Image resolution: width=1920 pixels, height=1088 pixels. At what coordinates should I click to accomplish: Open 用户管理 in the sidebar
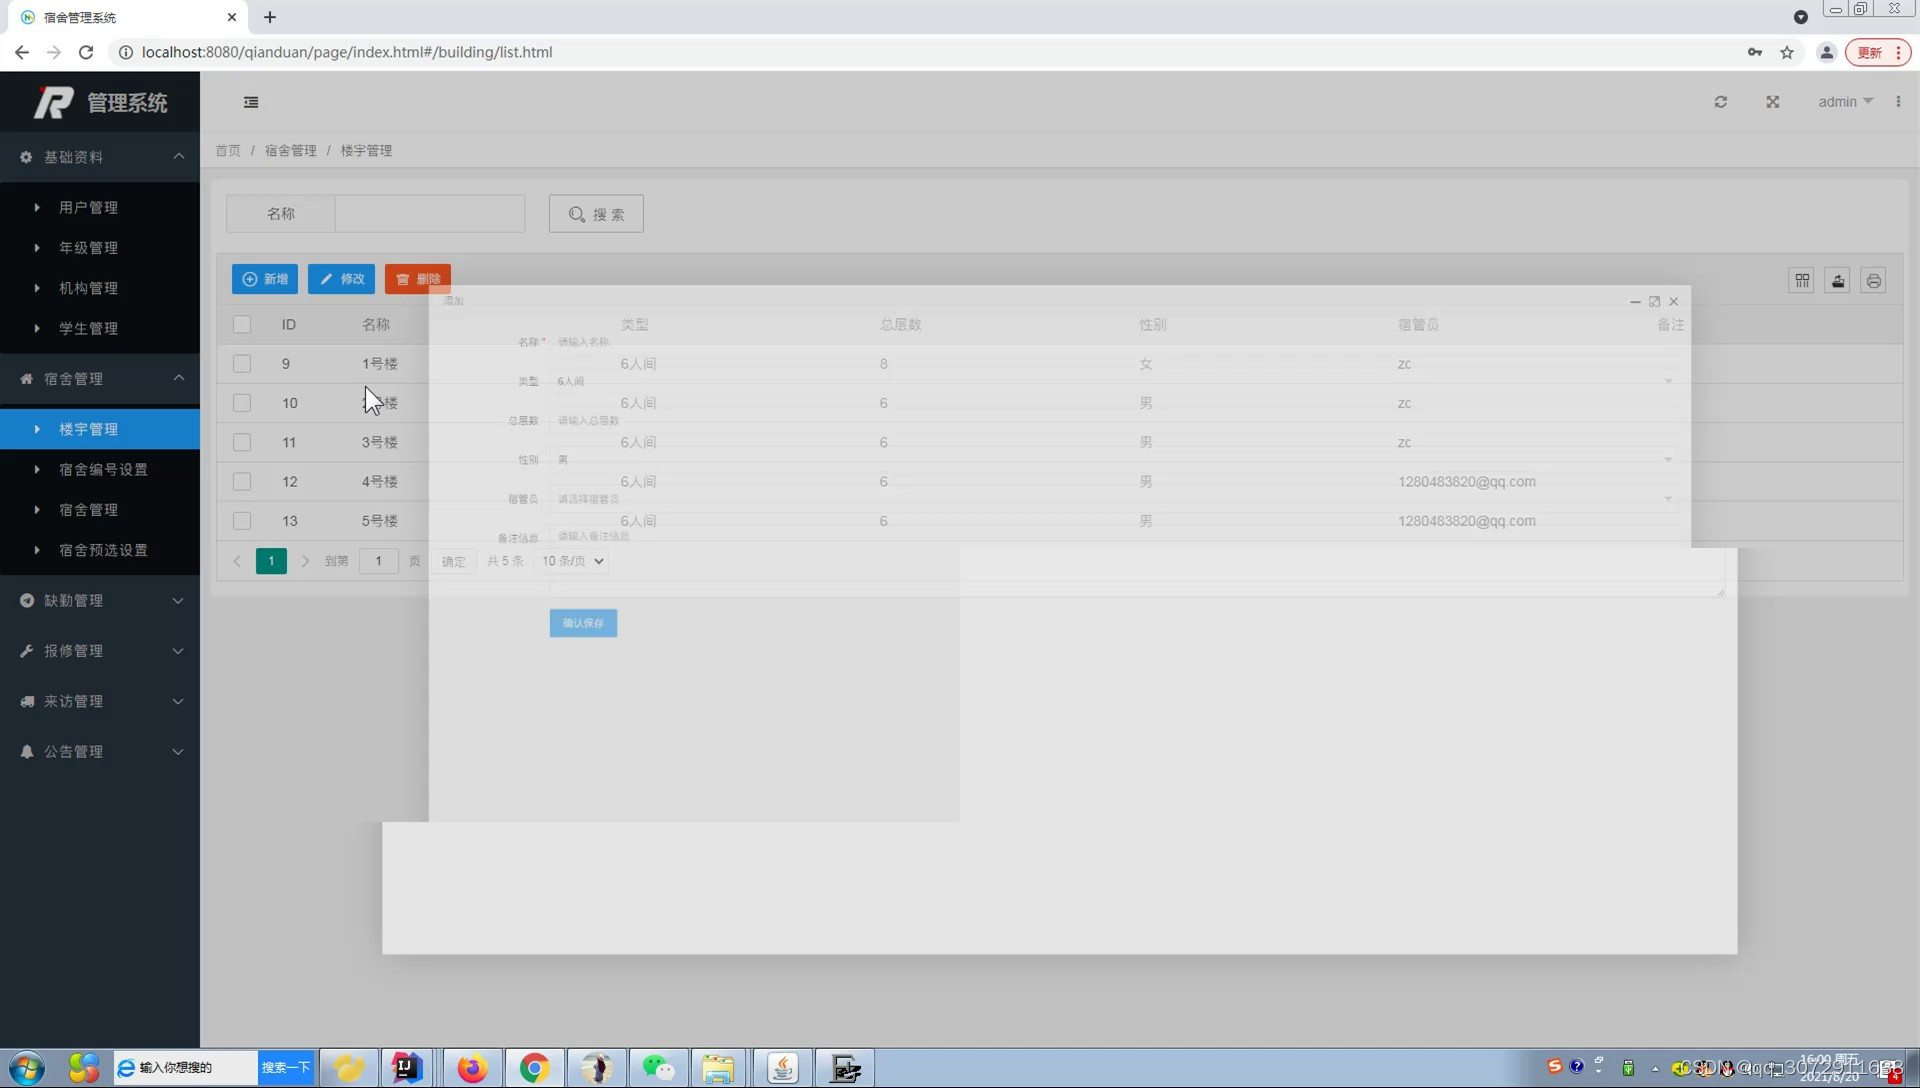coord(100,207)
